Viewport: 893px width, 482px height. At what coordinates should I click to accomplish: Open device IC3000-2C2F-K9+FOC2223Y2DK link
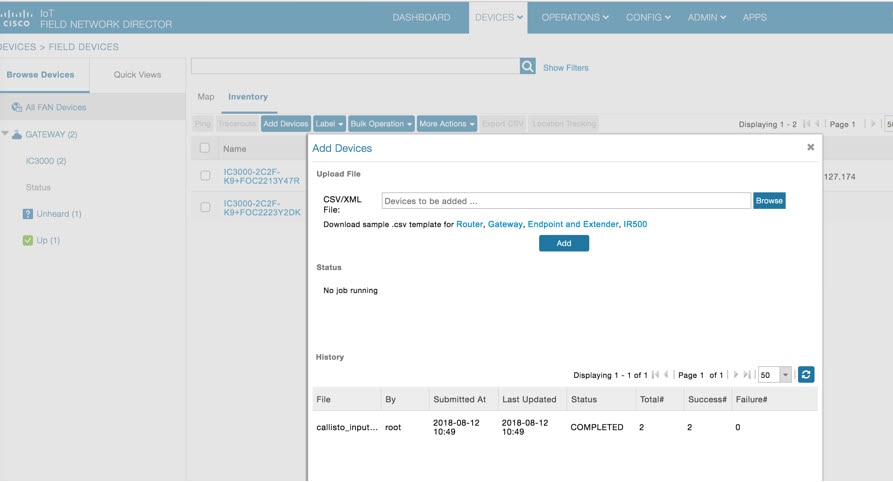point(262,207)
